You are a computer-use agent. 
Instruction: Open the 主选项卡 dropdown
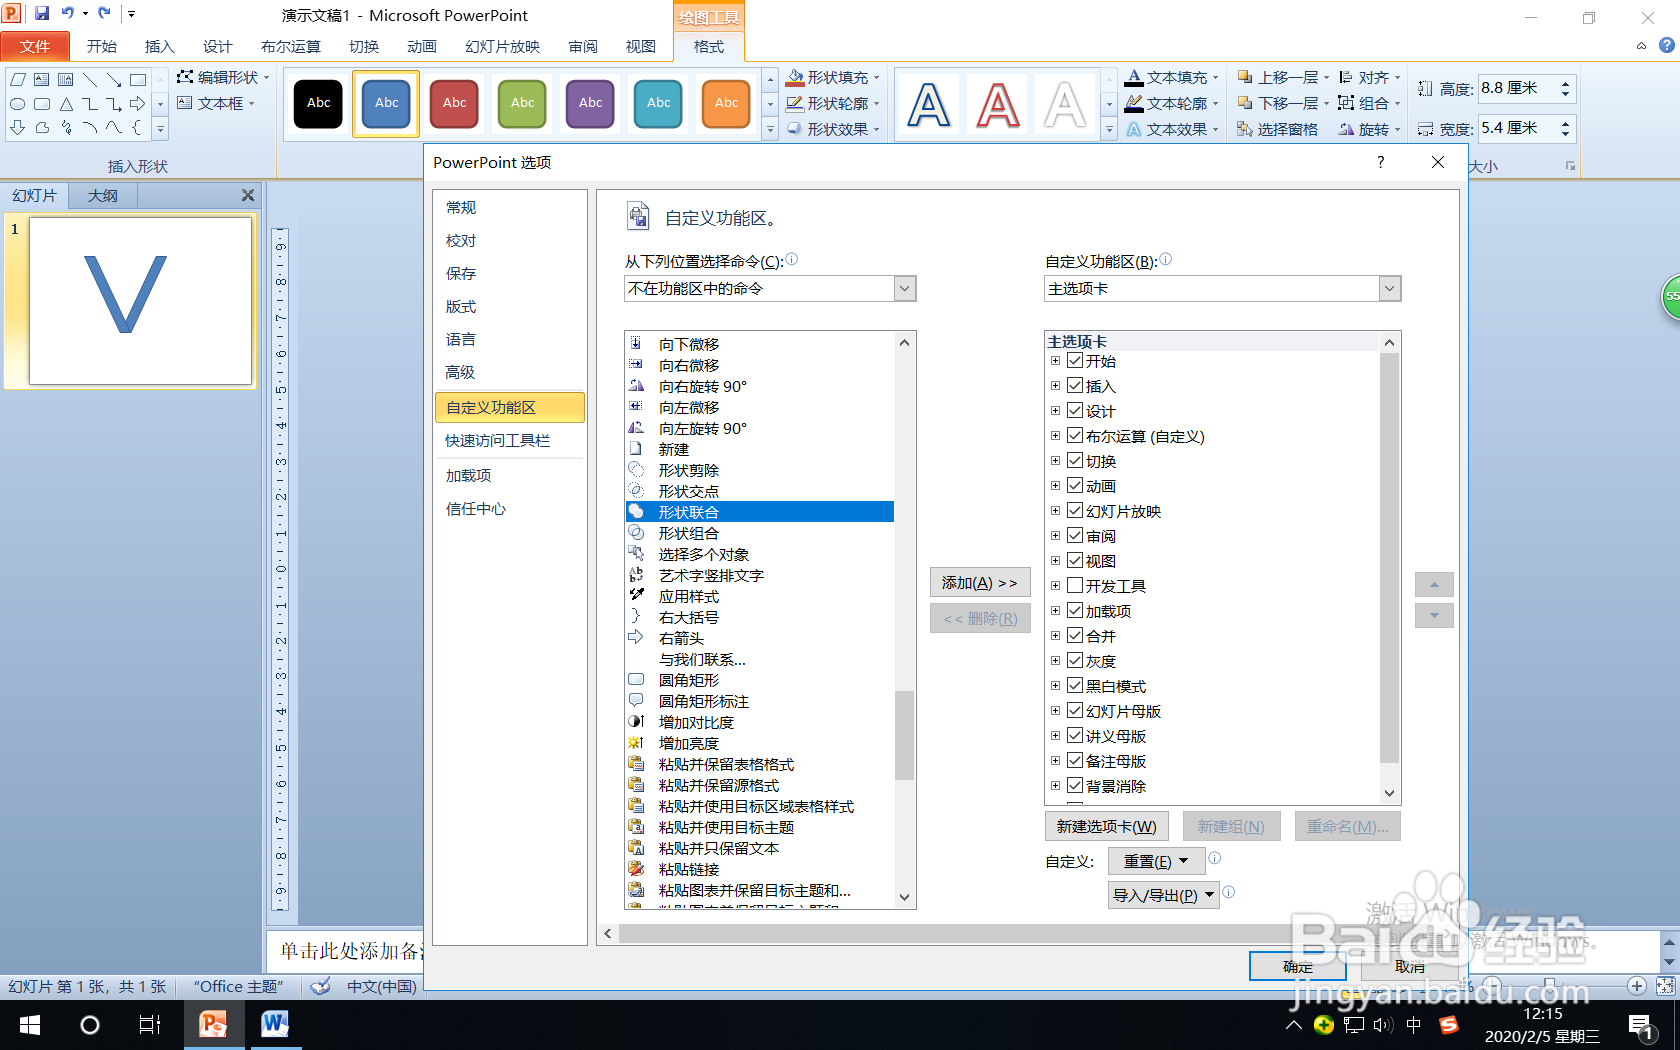(1389, 288)
